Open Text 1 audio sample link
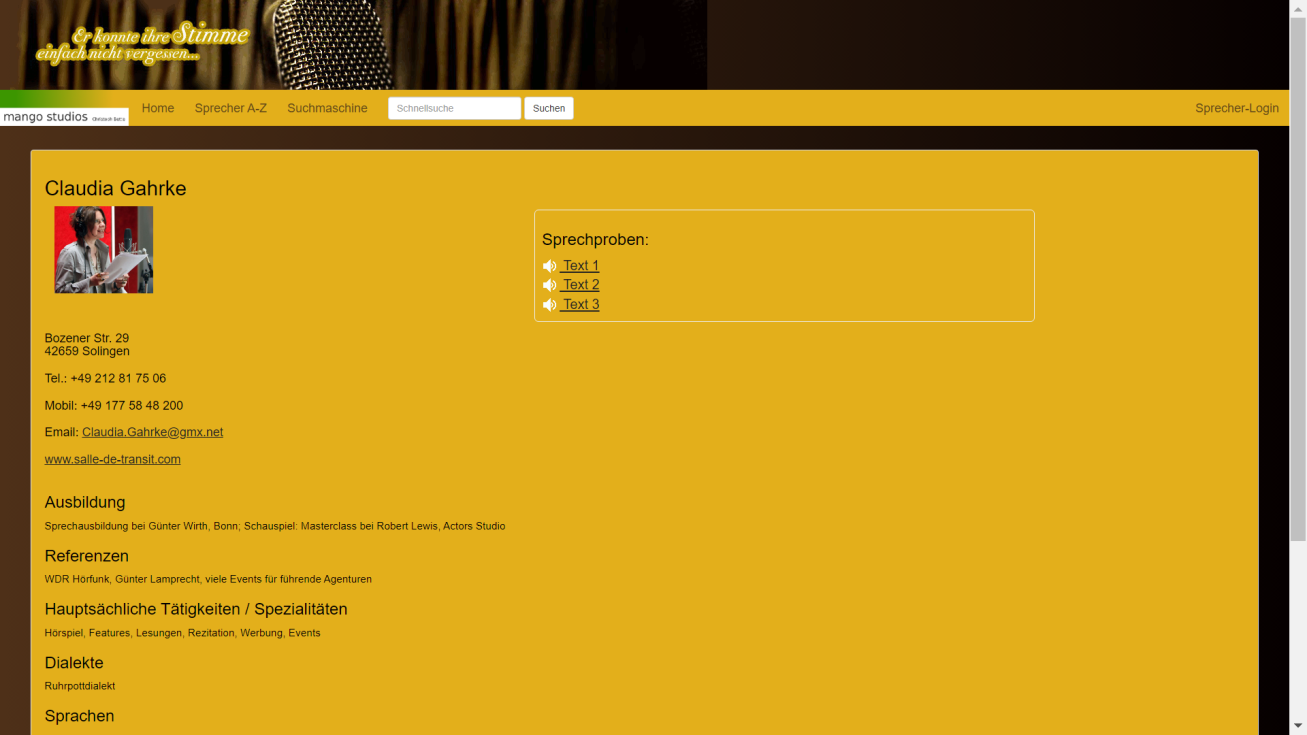This screenshot has height=735, width=1307. pos(580,266)
